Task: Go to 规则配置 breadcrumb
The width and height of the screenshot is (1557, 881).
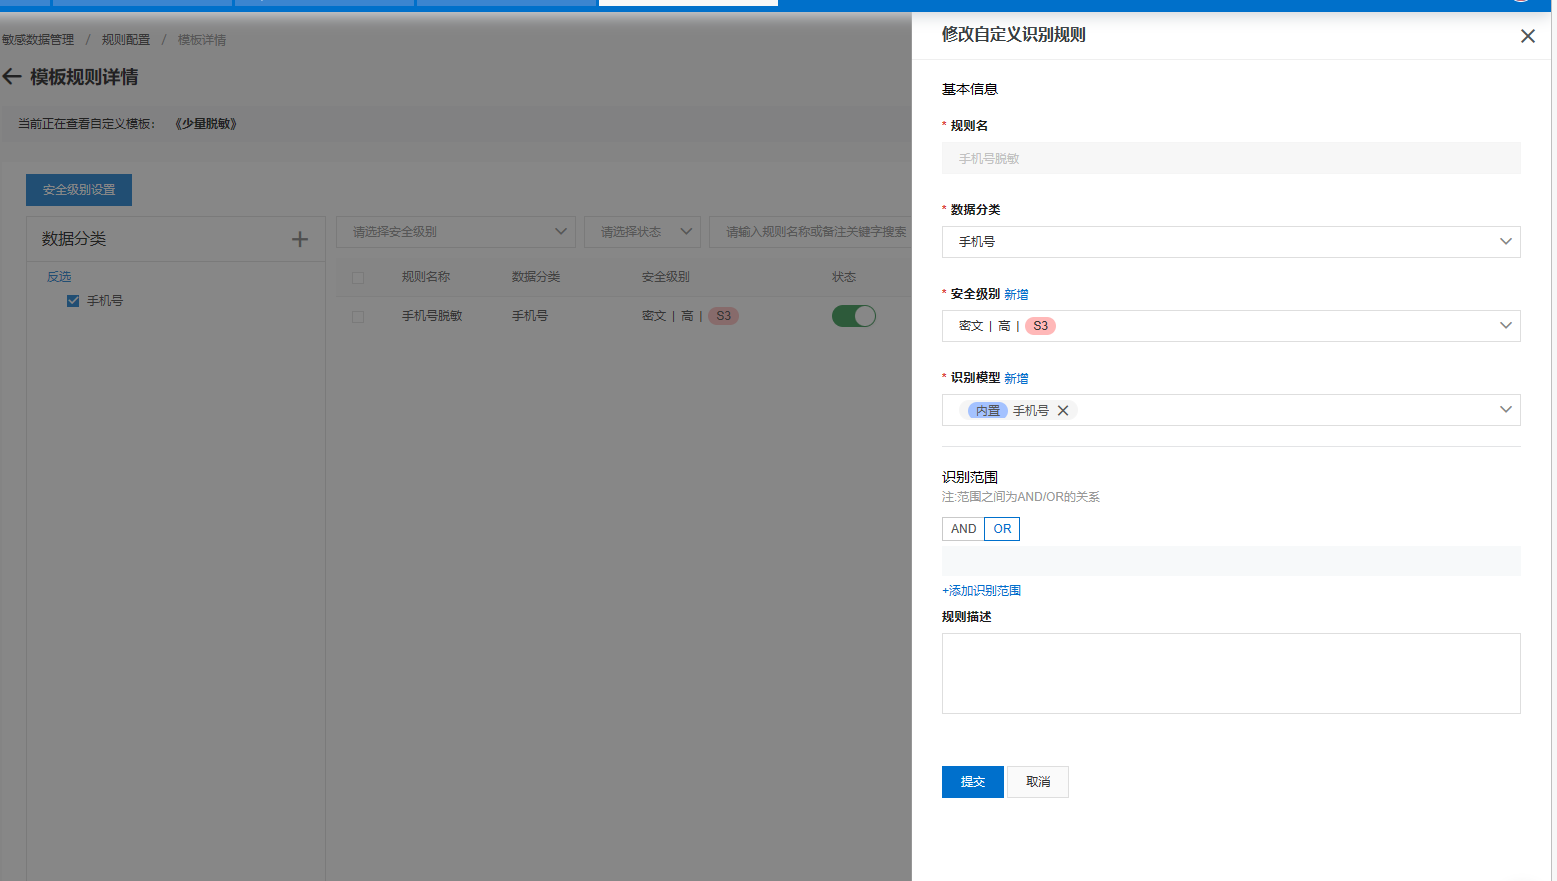Action: 126,40
